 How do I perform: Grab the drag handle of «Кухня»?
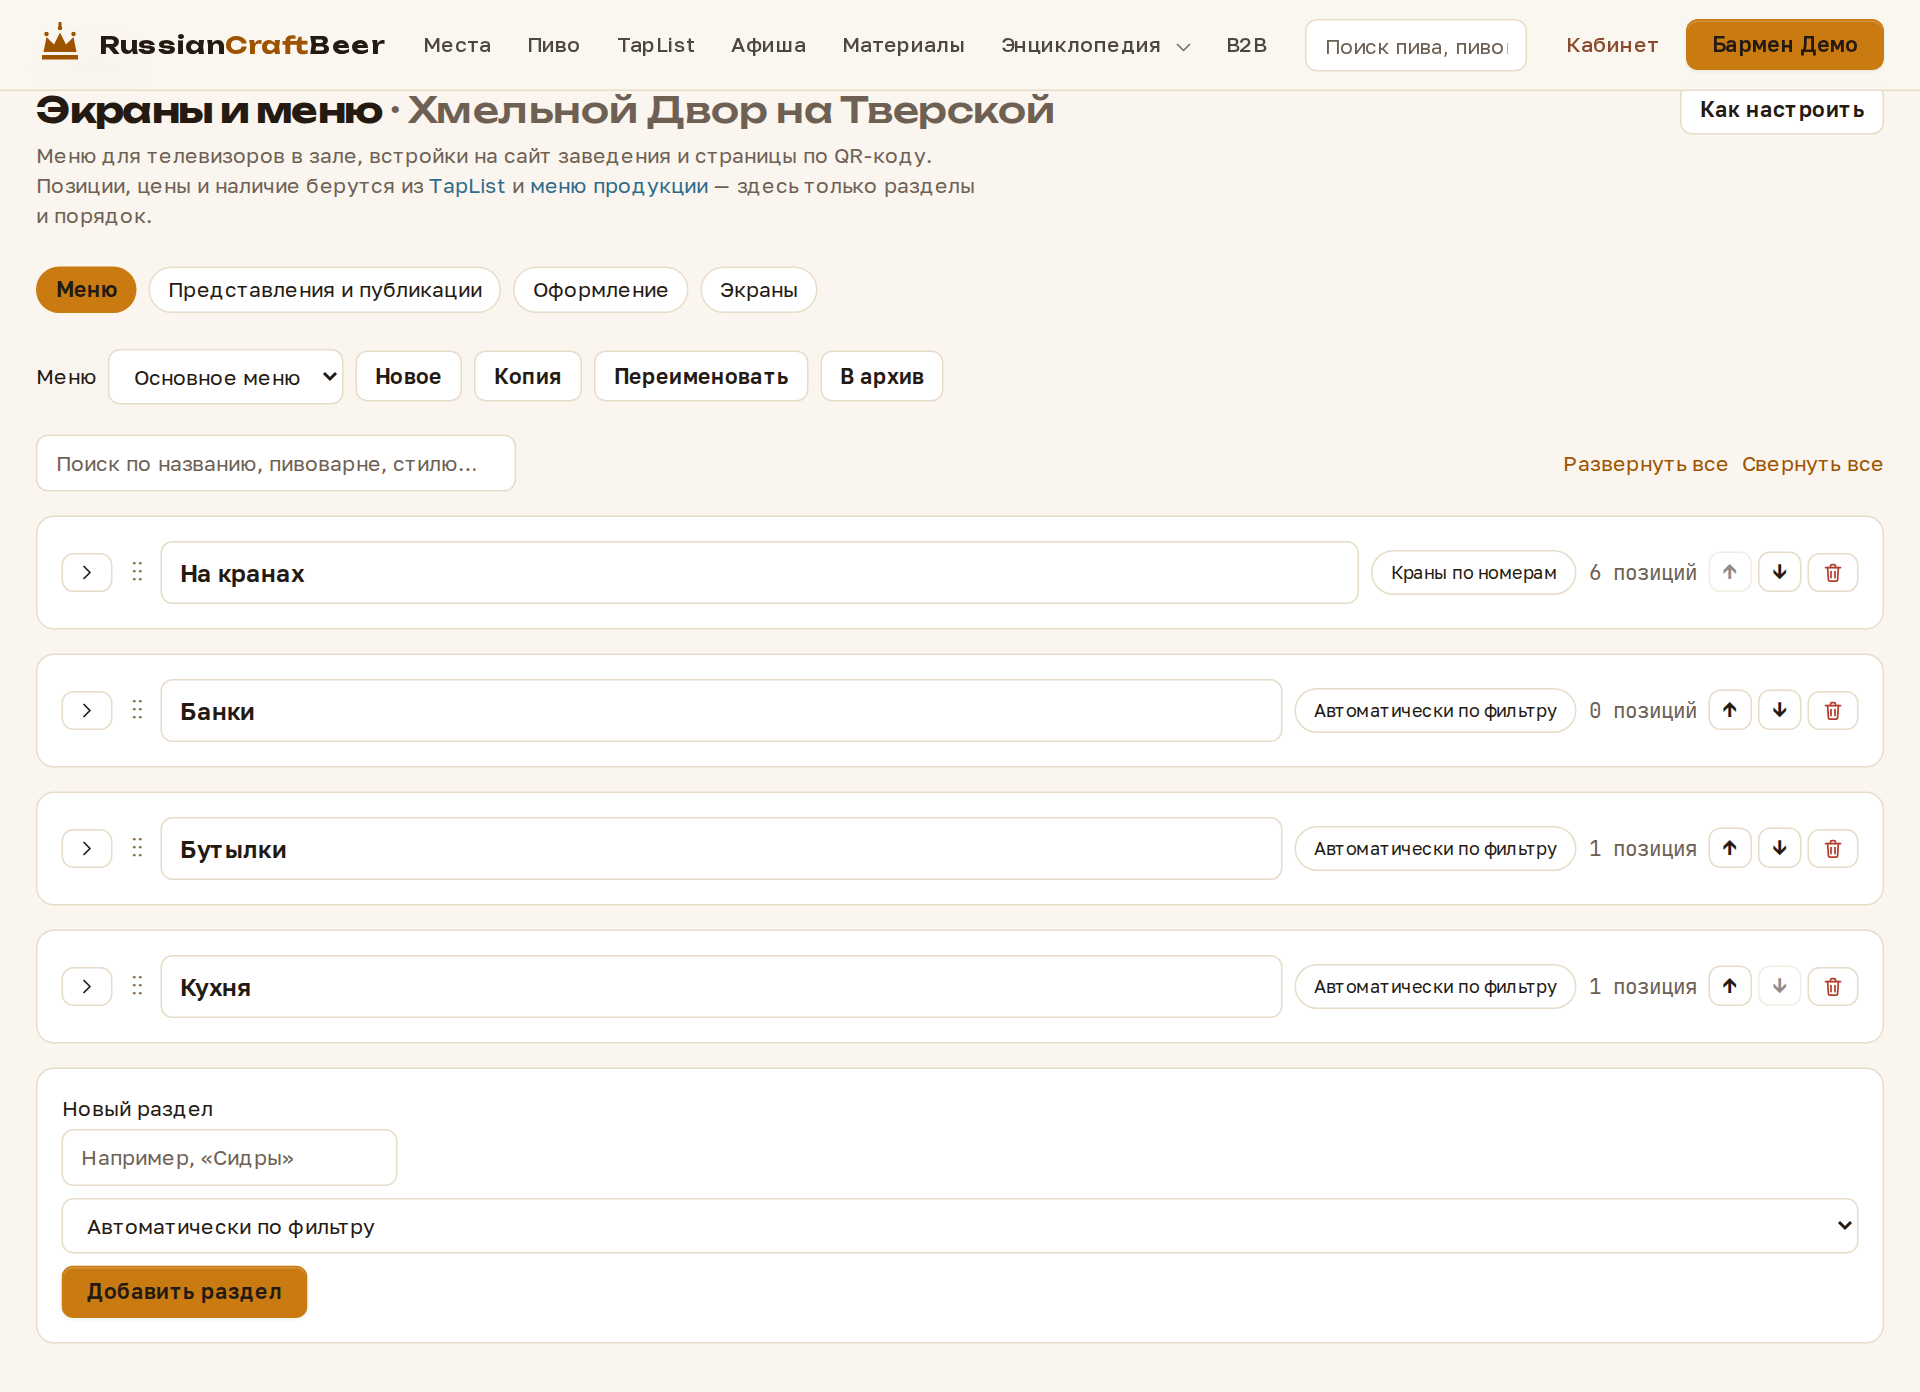point(137,985)
